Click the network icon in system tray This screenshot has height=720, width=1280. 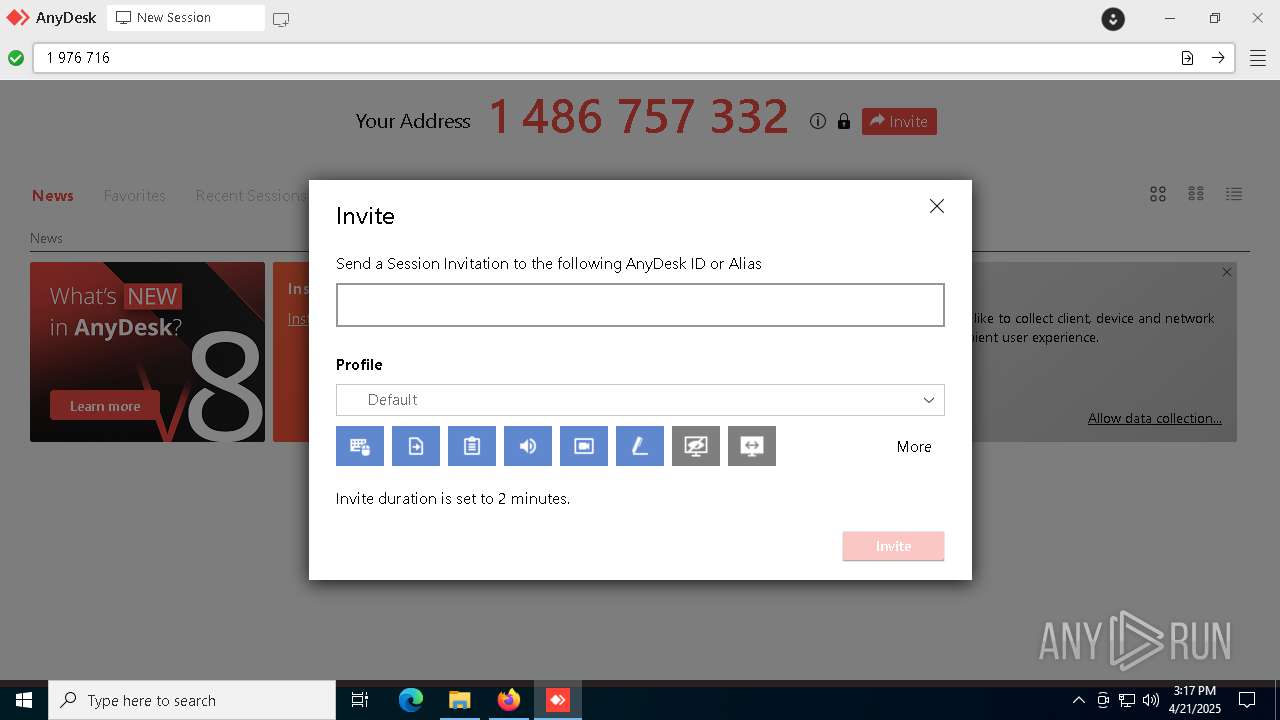(1127, 700)
